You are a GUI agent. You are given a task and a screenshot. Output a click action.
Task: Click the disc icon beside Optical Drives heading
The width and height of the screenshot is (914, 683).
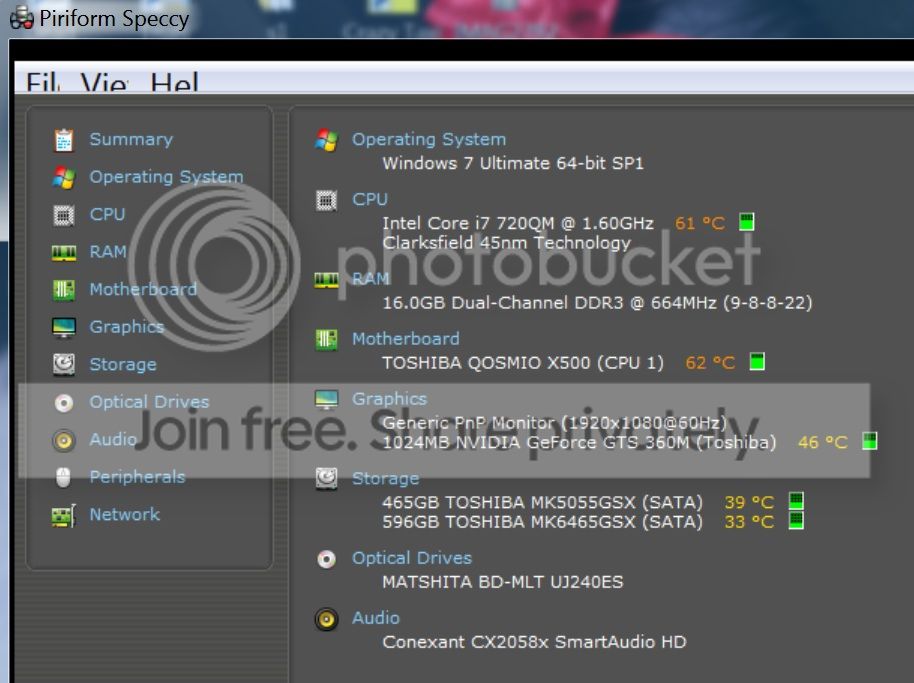pos(326,559)
